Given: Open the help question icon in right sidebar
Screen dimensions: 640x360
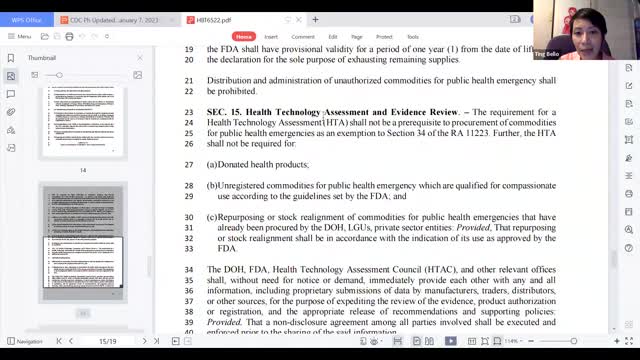Looking at the screenshot, I should tap(629, 248).
